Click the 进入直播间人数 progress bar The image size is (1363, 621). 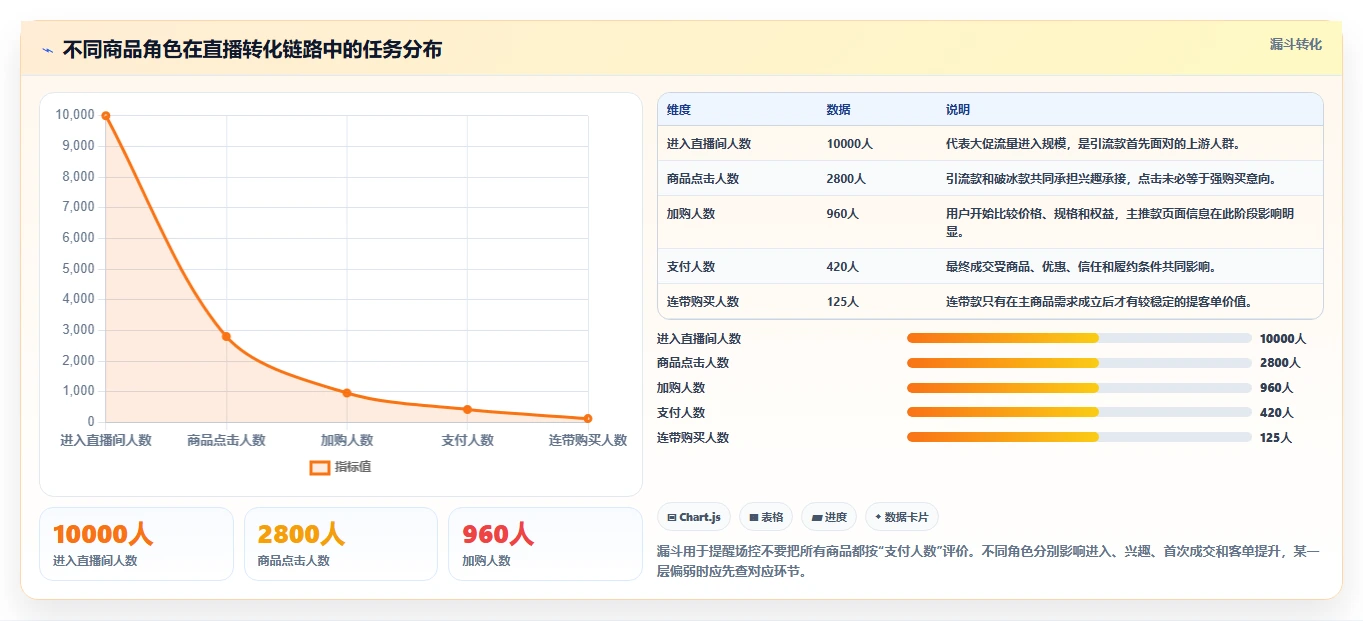click(x=1079, y=338)
